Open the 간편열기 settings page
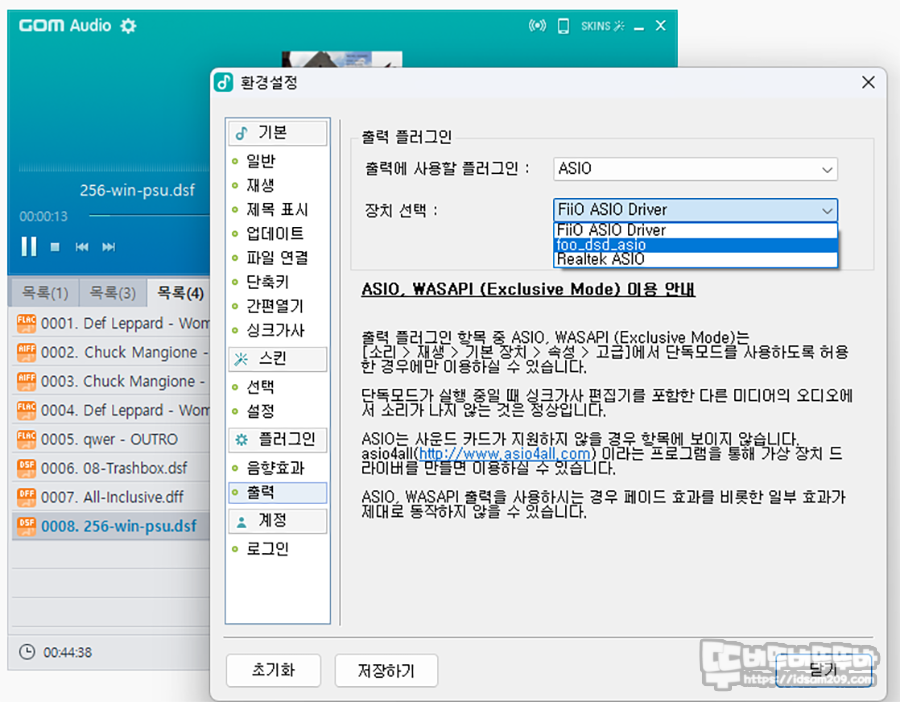The image size is (900, 702). coord(274,306)
